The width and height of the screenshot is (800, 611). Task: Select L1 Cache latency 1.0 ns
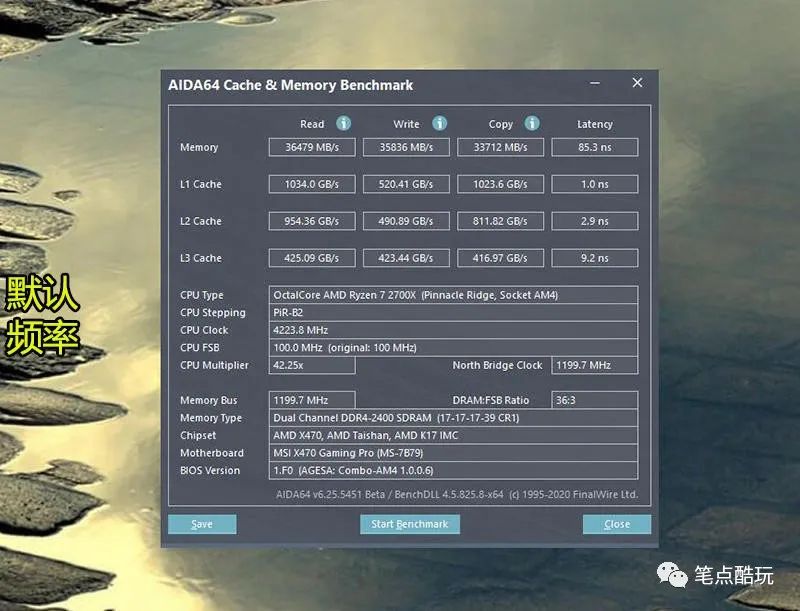pyautogui.click(x=595, y=184)
